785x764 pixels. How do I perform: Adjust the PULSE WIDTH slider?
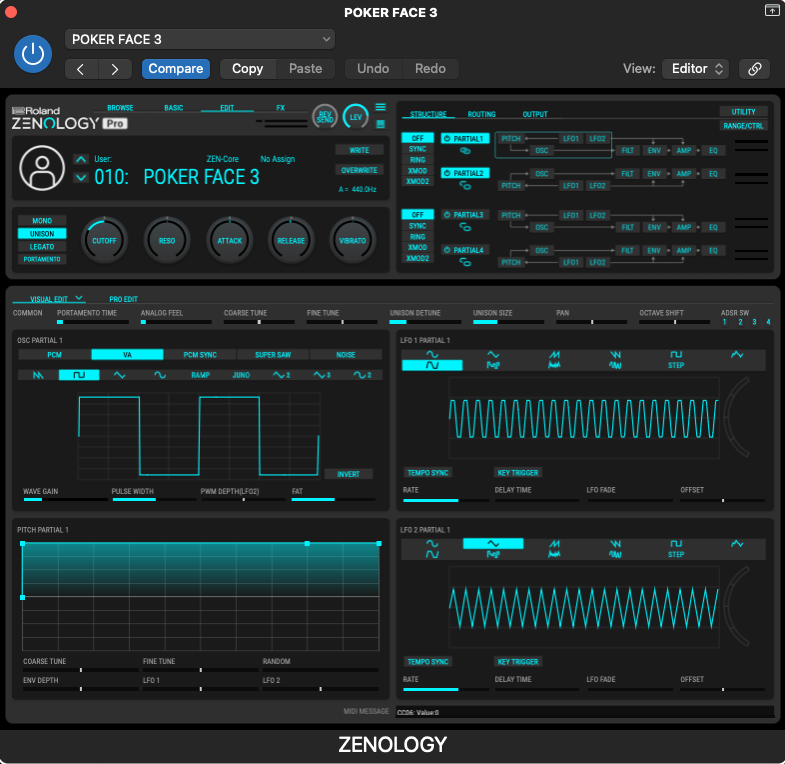tap(154, 499)
